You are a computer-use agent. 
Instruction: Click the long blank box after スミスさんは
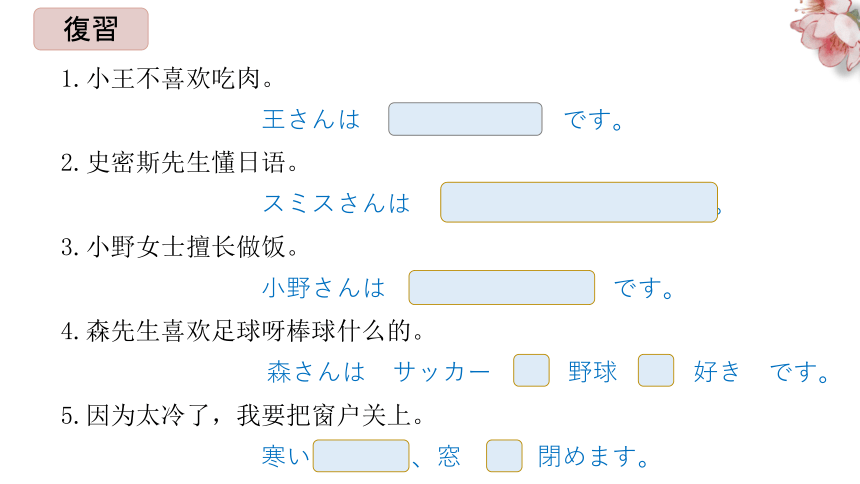(579, 202)
